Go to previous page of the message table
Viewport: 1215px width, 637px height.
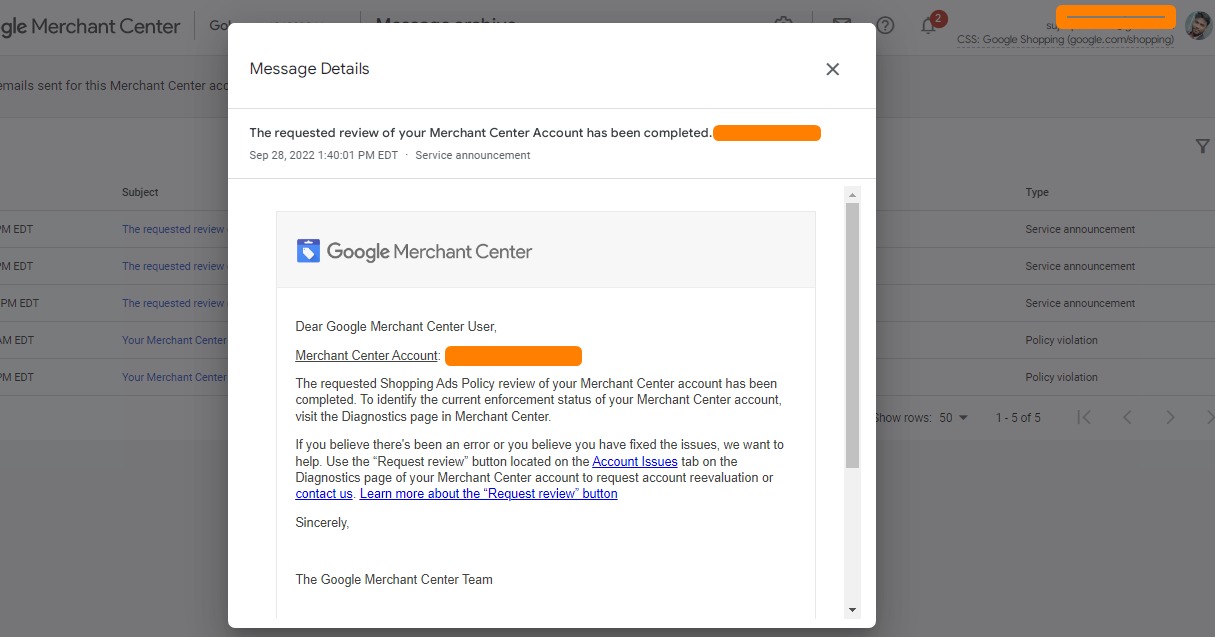tap(1127, 417)
